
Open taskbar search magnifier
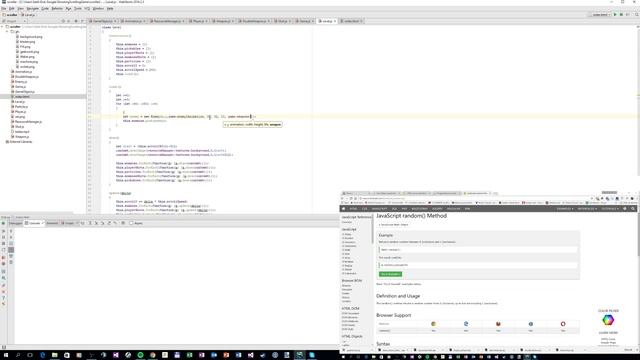point(18,355)
